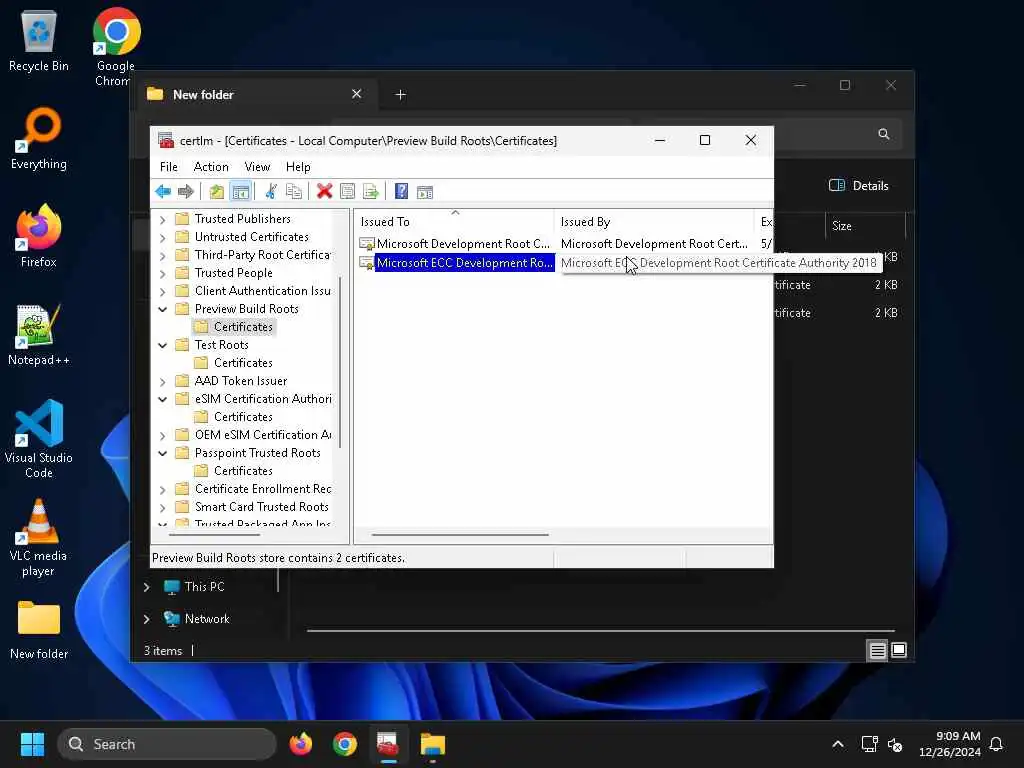Open Visual Studio Code desktop shortcut
This screenshot has height=768, width=1024.
39,438
